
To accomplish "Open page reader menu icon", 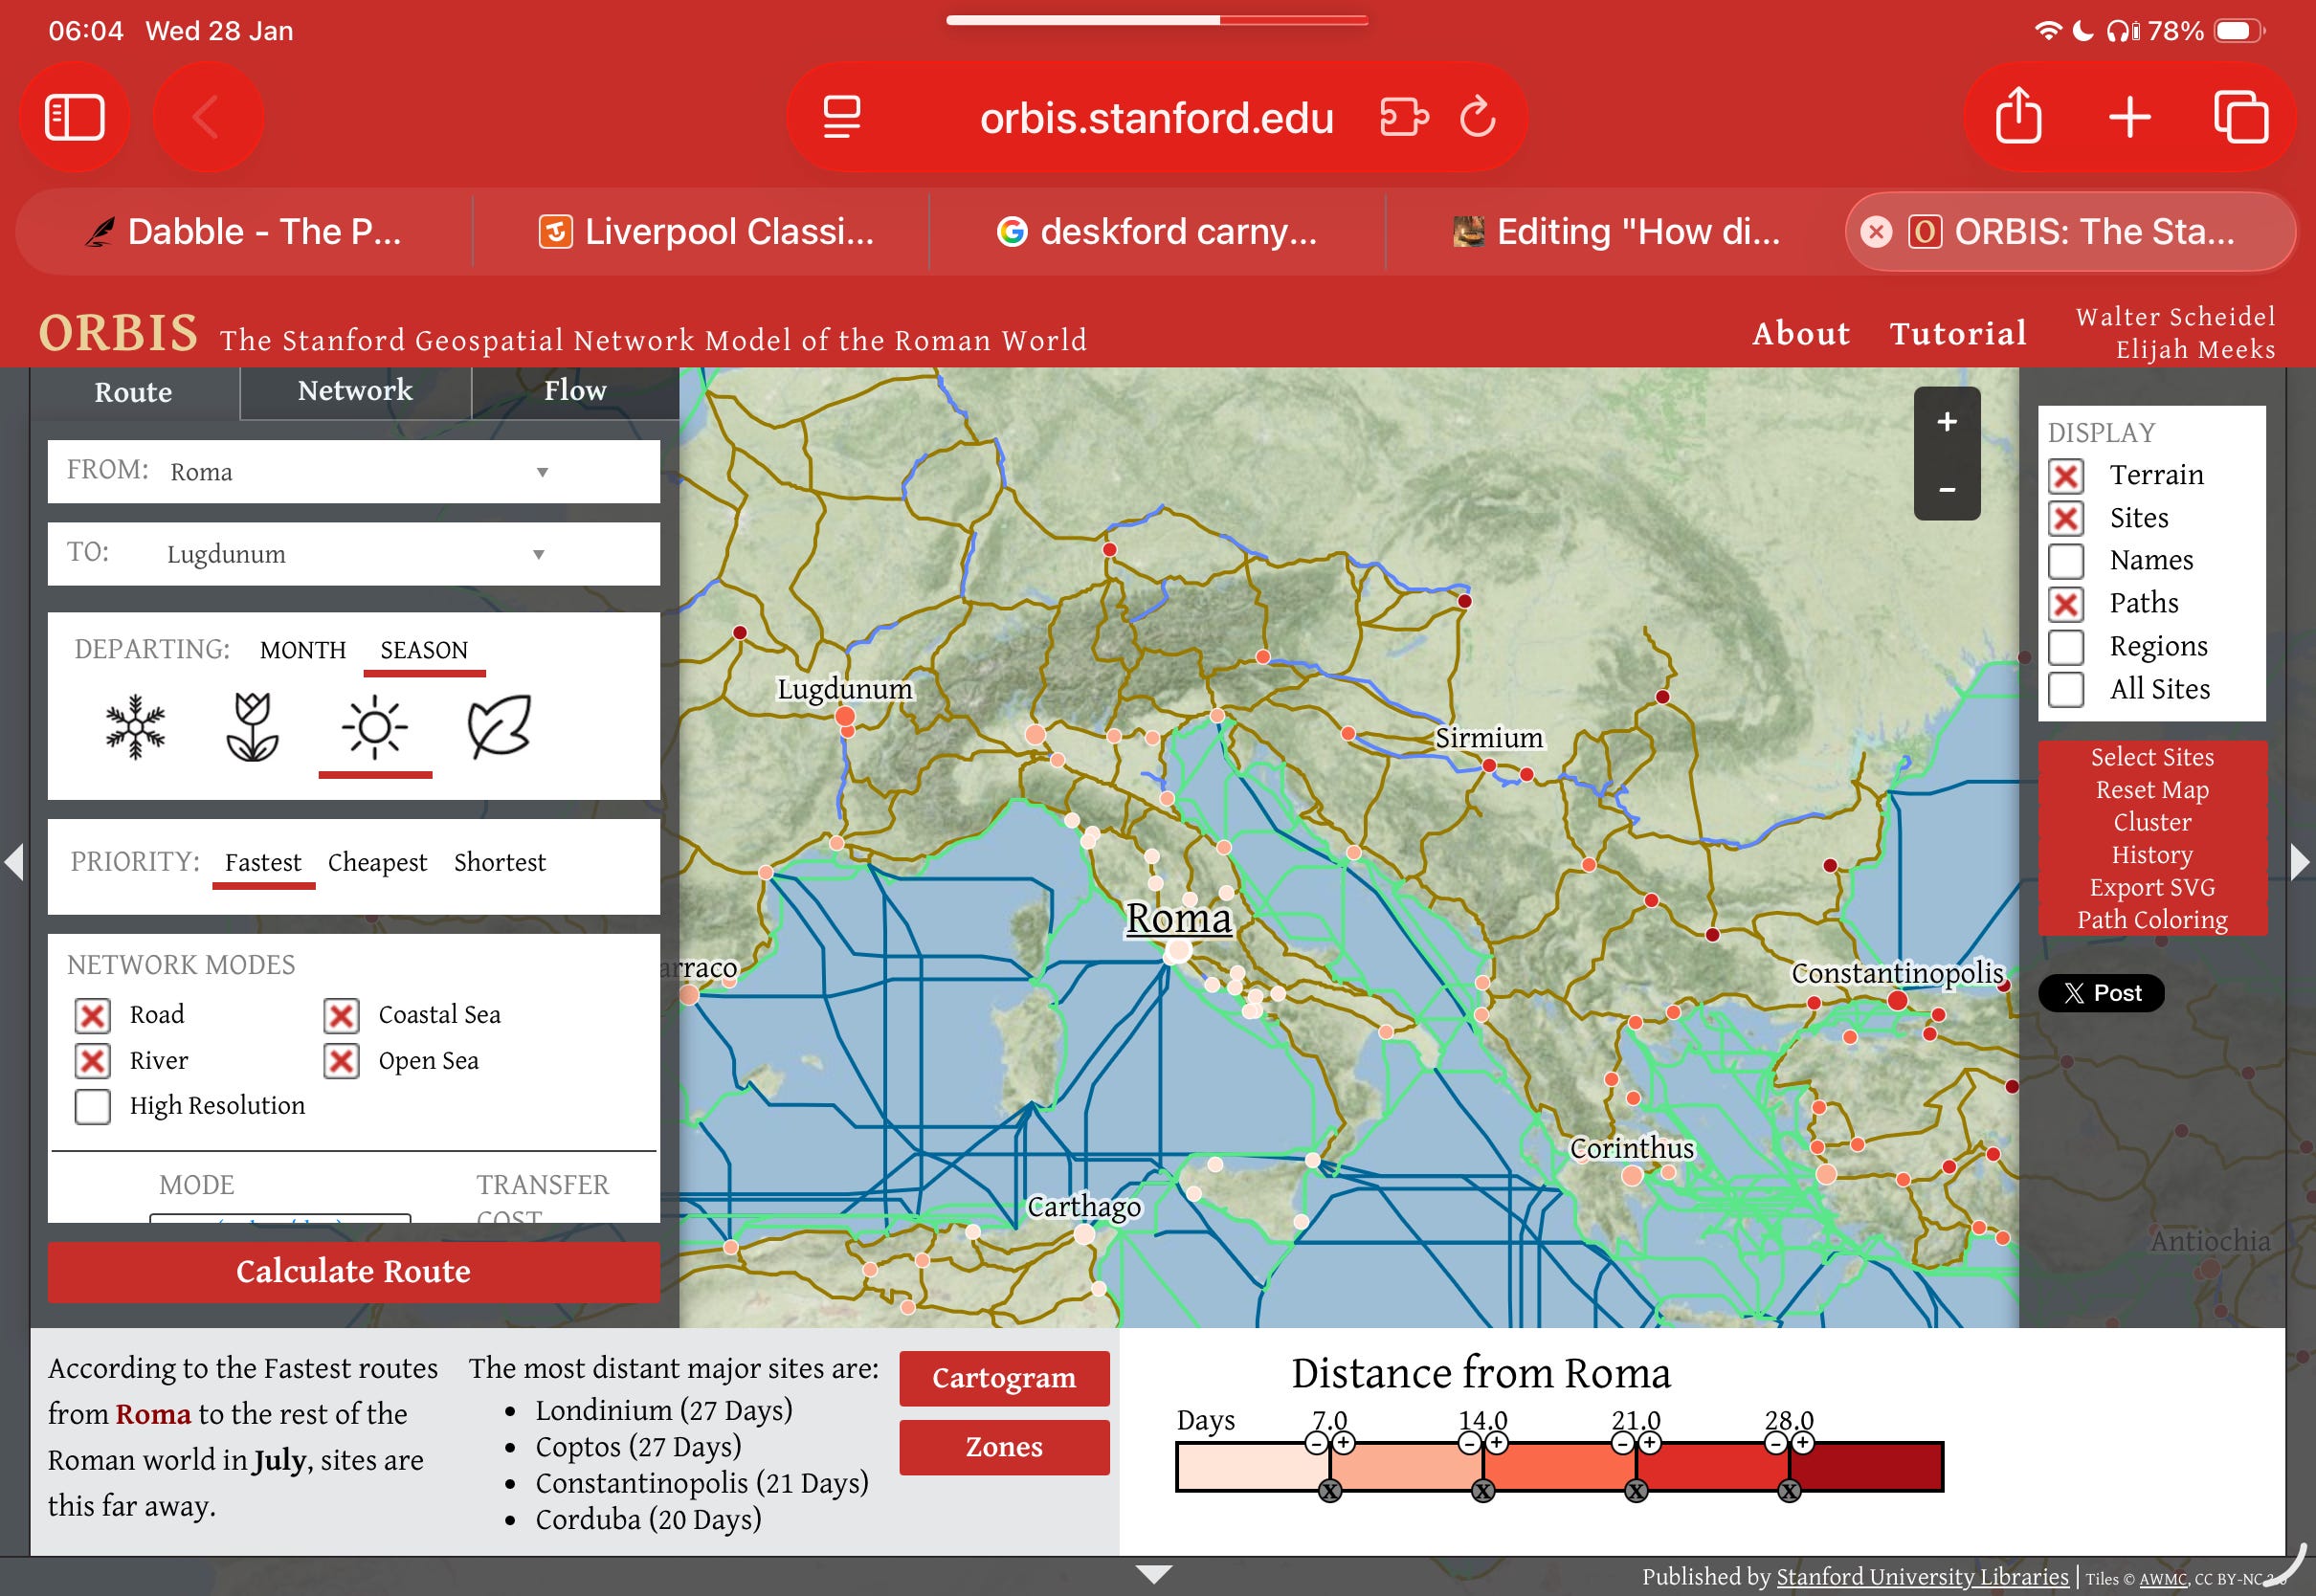I will pyautogui.click(x=841, y=118).
